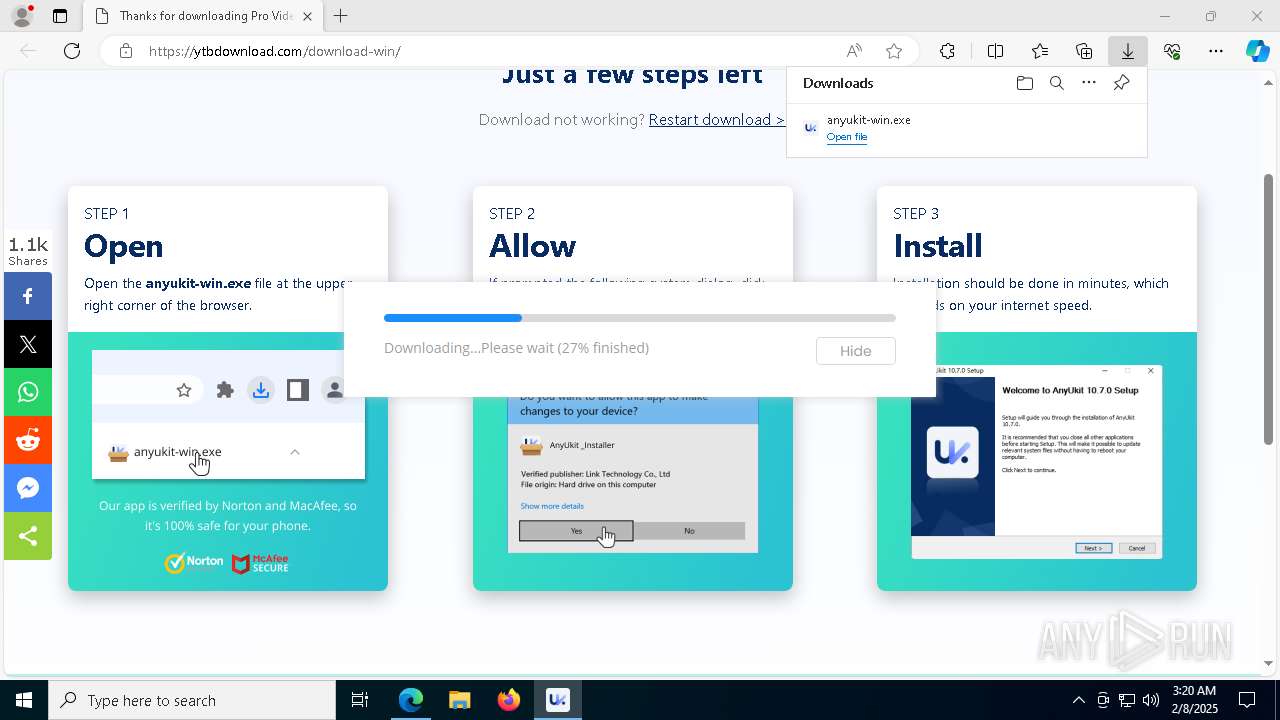Open Task View from the taskbar
The image size is (1280, 720).
pyautogui.click(x=360, y=700)
